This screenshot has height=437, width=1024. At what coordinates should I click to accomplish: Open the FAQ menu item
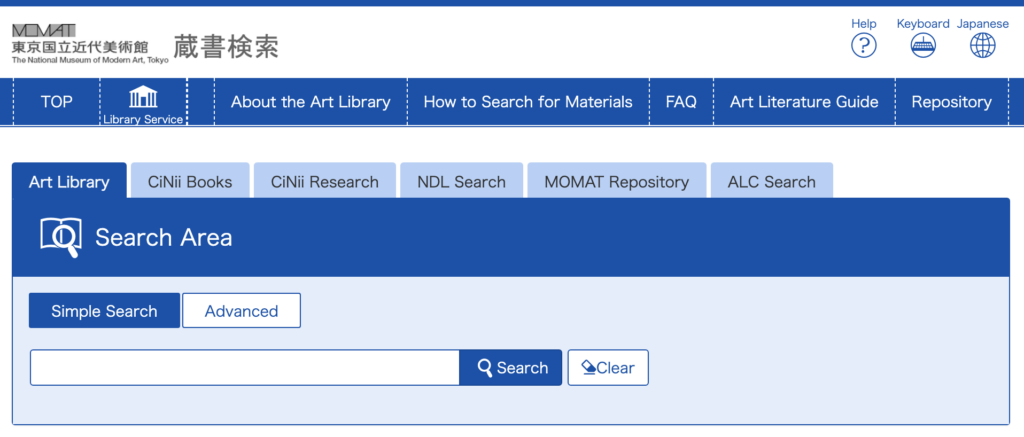pyautogui.click(x=681, y=102)
